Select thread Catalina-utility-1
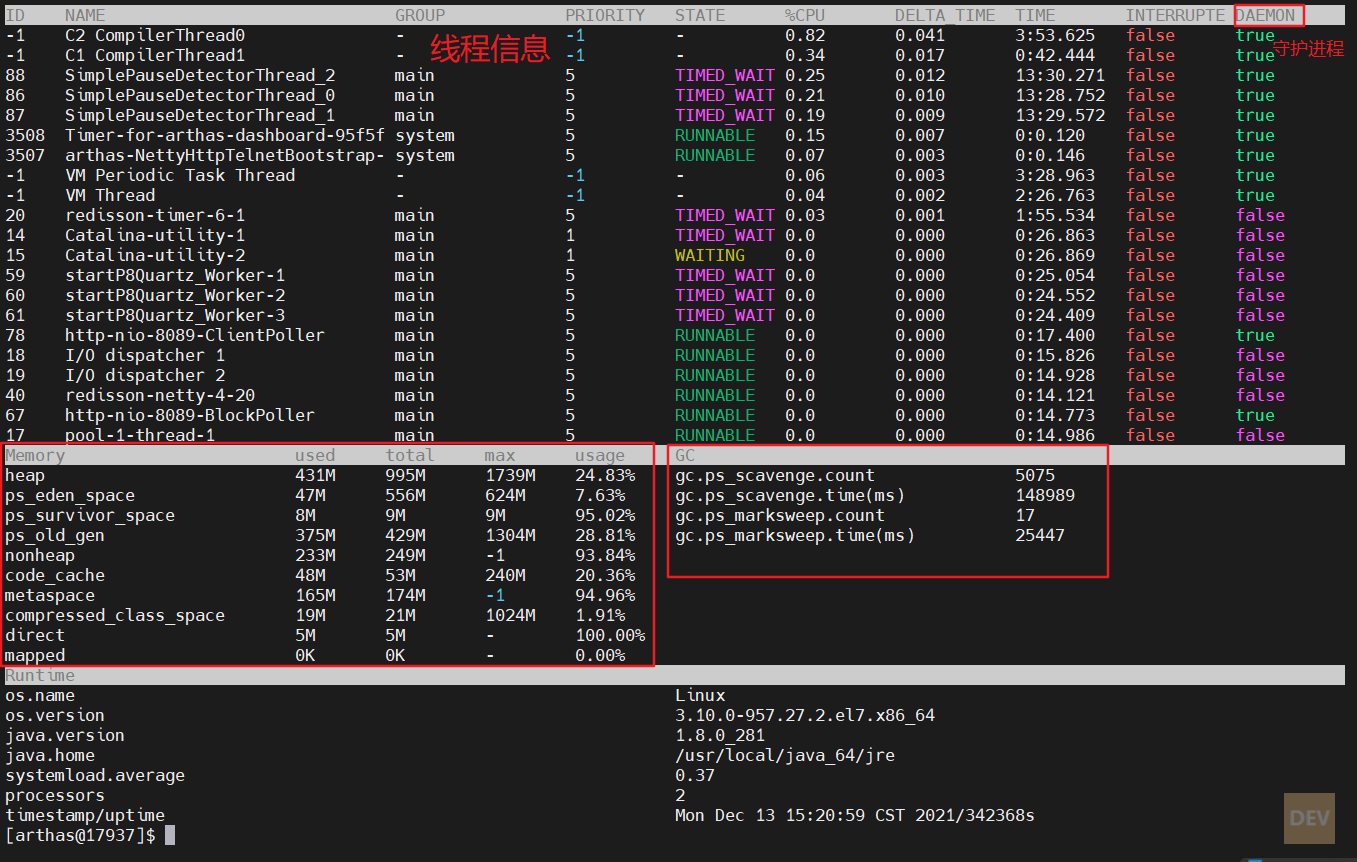 pos(155,235)
